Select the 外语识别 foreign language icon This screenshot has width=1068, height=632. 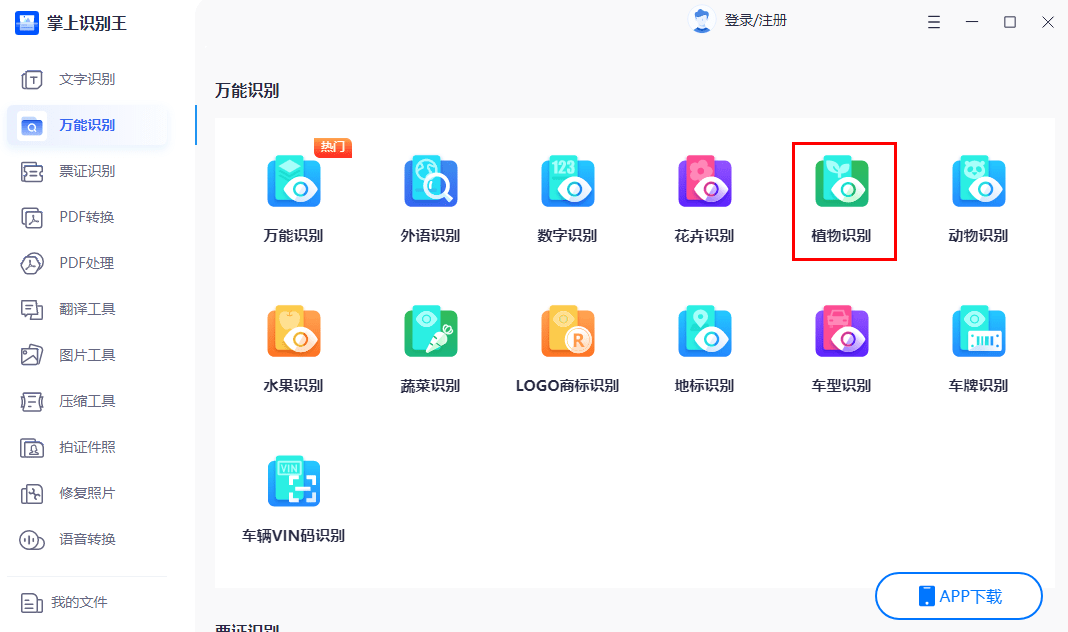(x=430, y=183)
